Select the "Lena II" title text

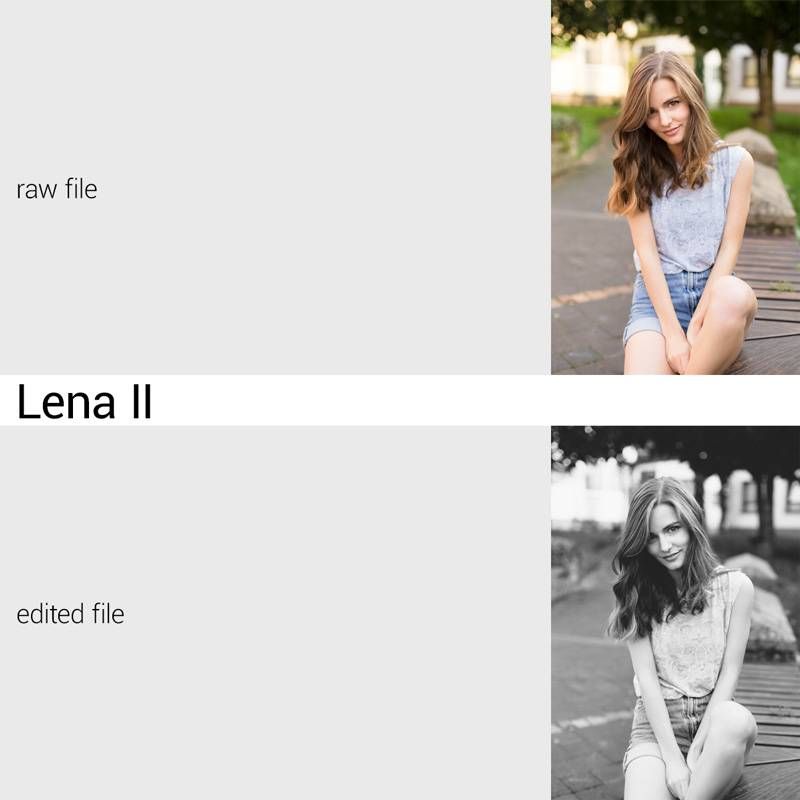(85, 401)
